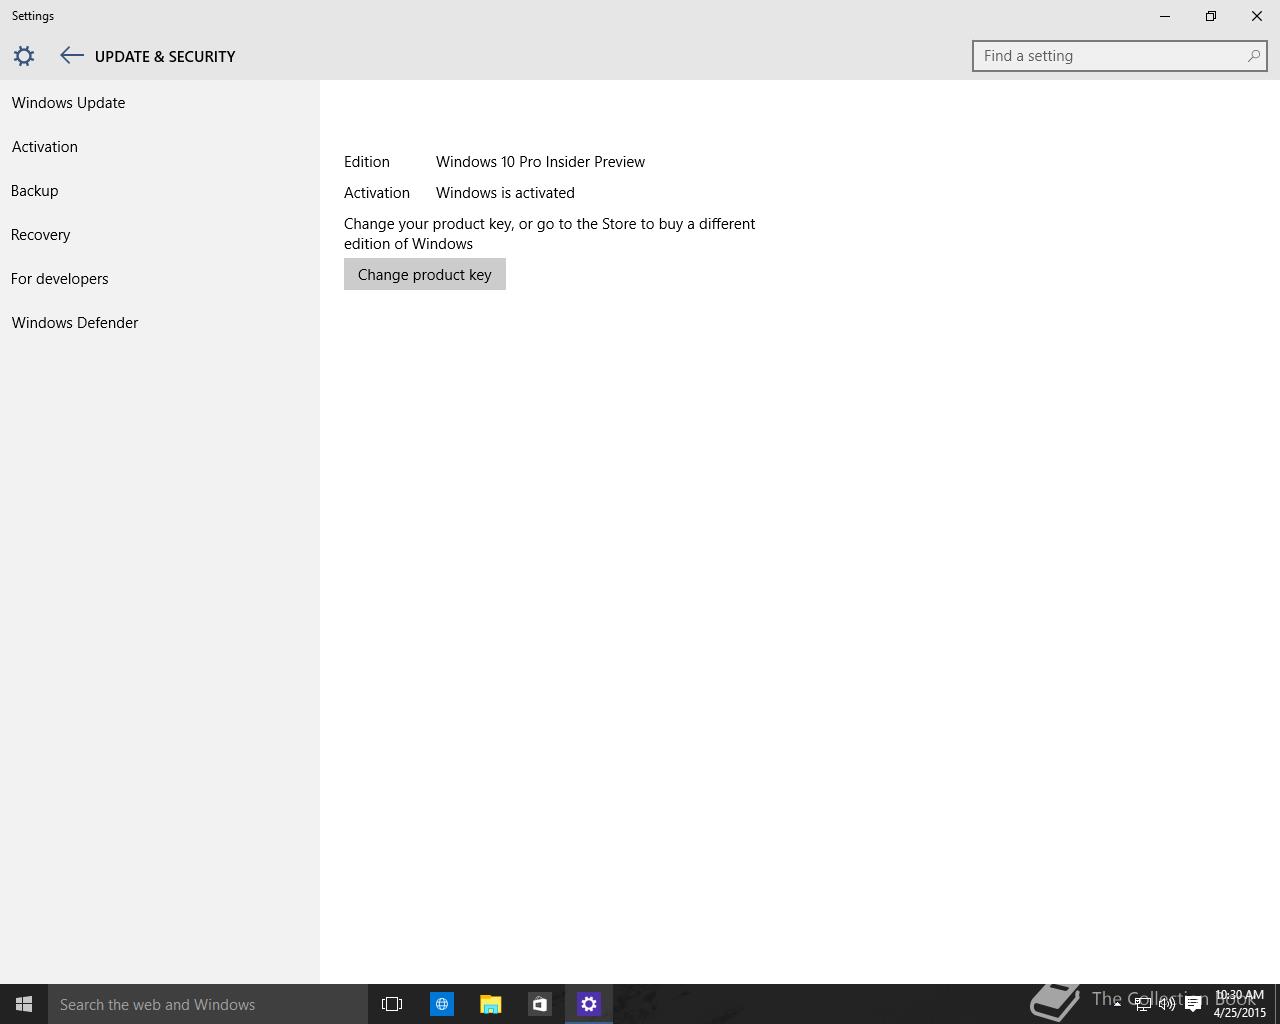Click the 'UPDATE & SECURITY' heading
1280x1024 pixels.
pyautogui.click(x=165, y=57)
